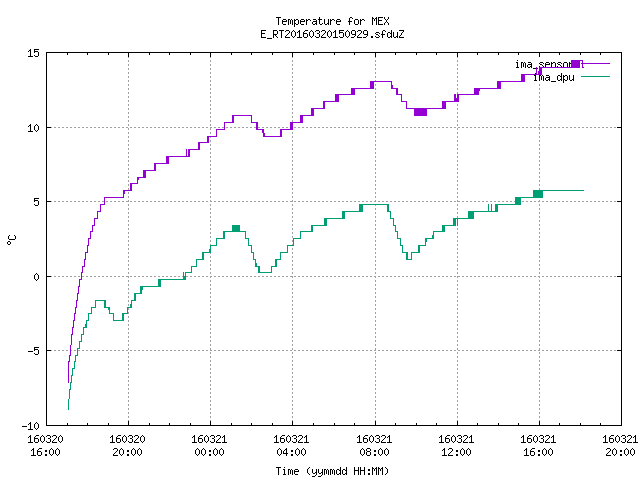Click the x-axis tick label 160321 08:00

pos(374,446)
